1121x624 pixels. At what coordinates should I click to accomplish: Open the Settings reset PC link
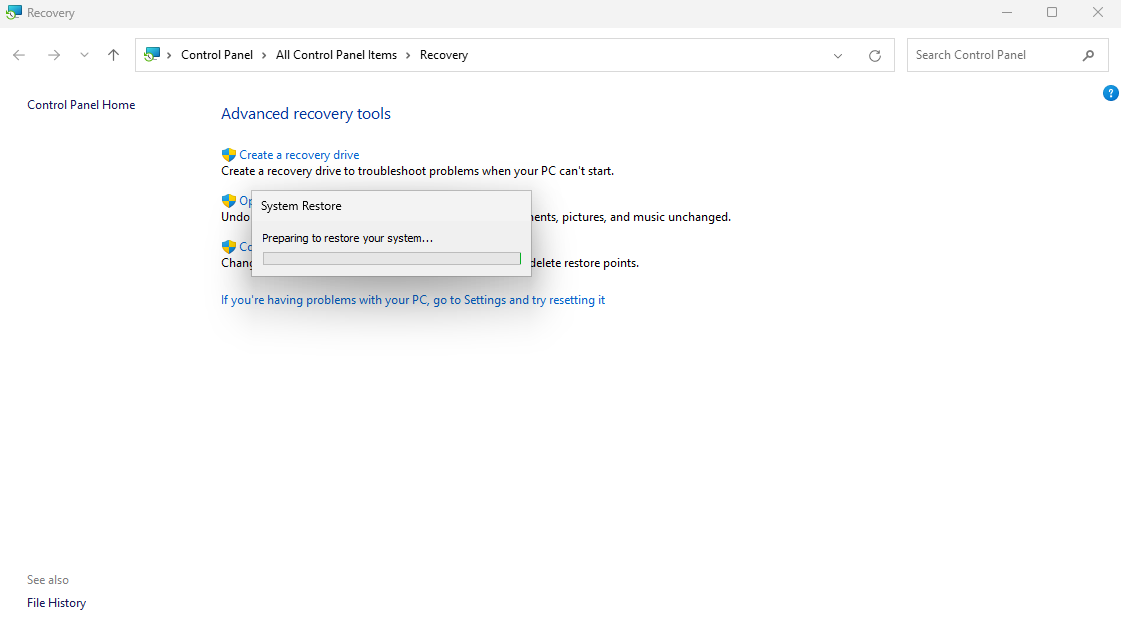click(413, 299)
